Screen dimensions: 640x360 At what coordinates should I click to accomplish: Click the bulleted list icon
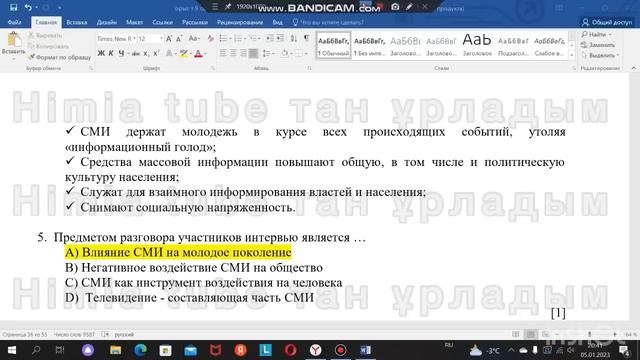[223, 38]
